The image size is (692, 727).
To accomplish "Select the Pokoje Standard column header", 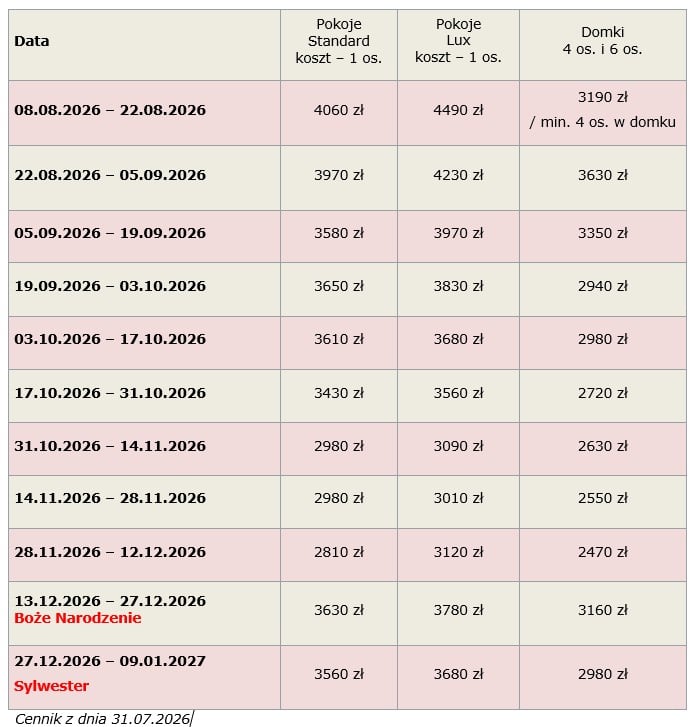I will coord(339,41).
